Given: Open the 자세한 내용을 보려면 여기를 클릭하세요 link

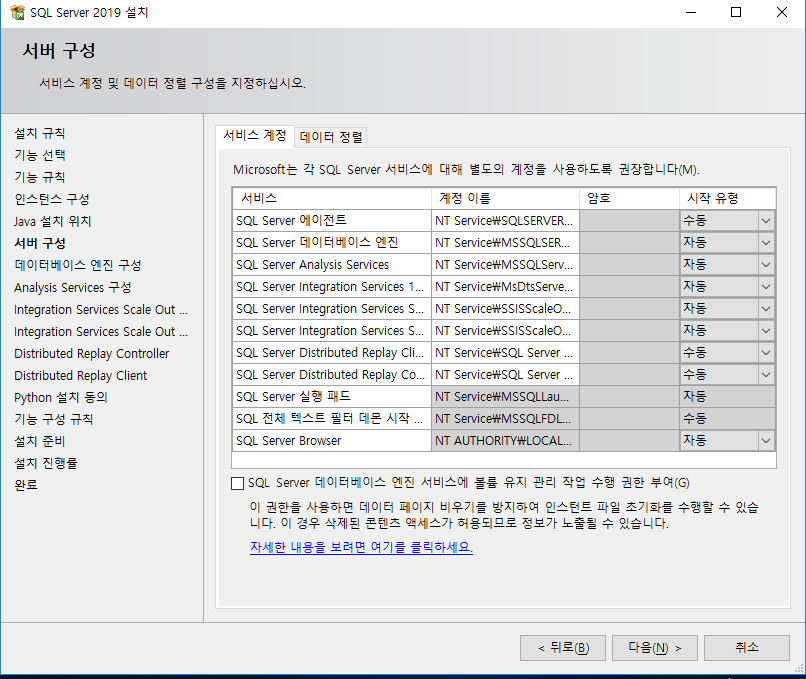Looking at the screenshot, I should [361, 547].
